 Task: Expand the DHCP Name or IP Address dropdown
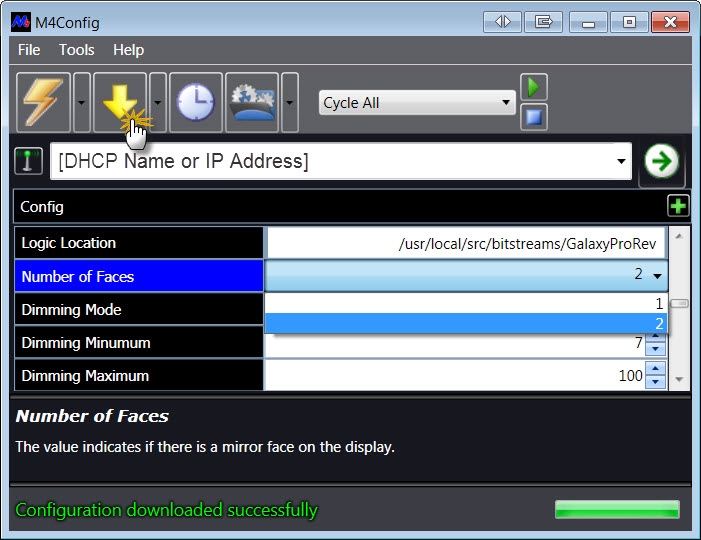click(x=621, y=161)
